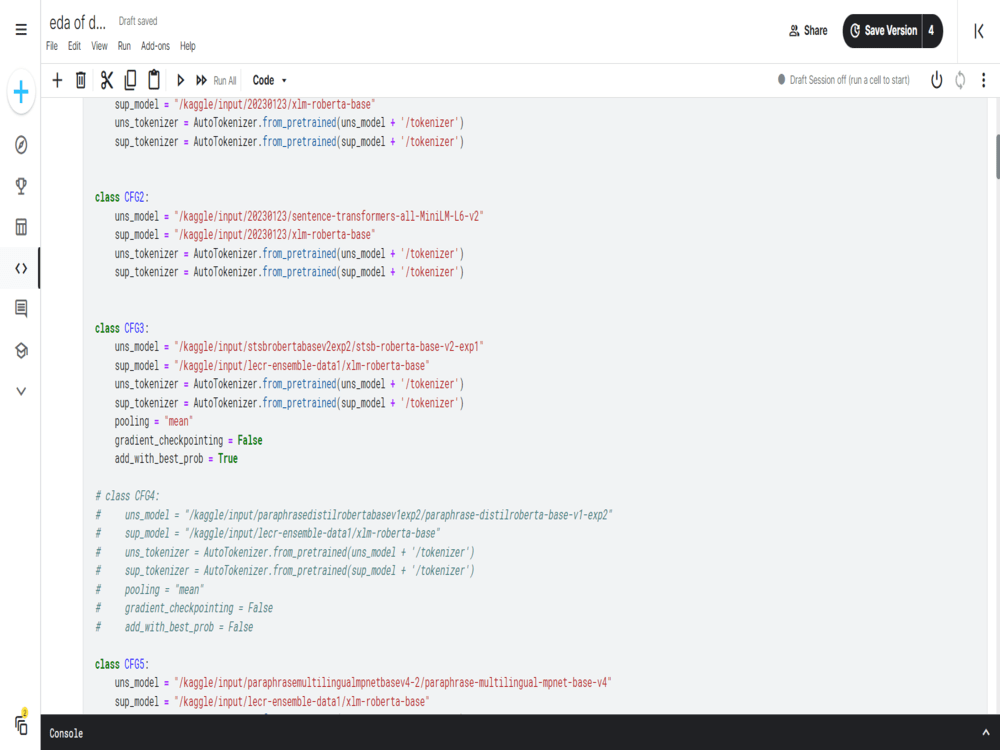Open the View menu

99,46
